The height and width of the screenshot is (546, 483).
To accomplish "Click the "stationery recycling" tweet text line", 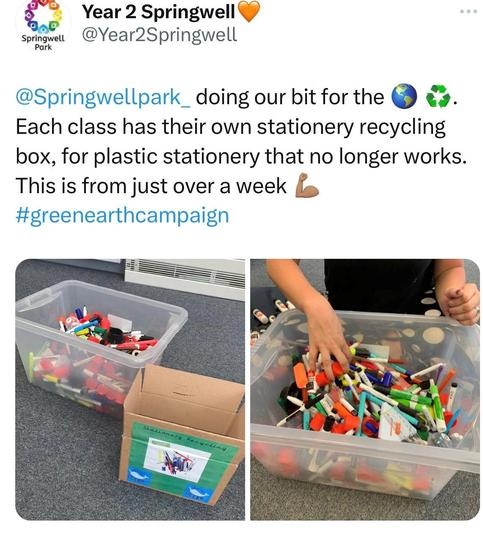I will tap(351, 127).
